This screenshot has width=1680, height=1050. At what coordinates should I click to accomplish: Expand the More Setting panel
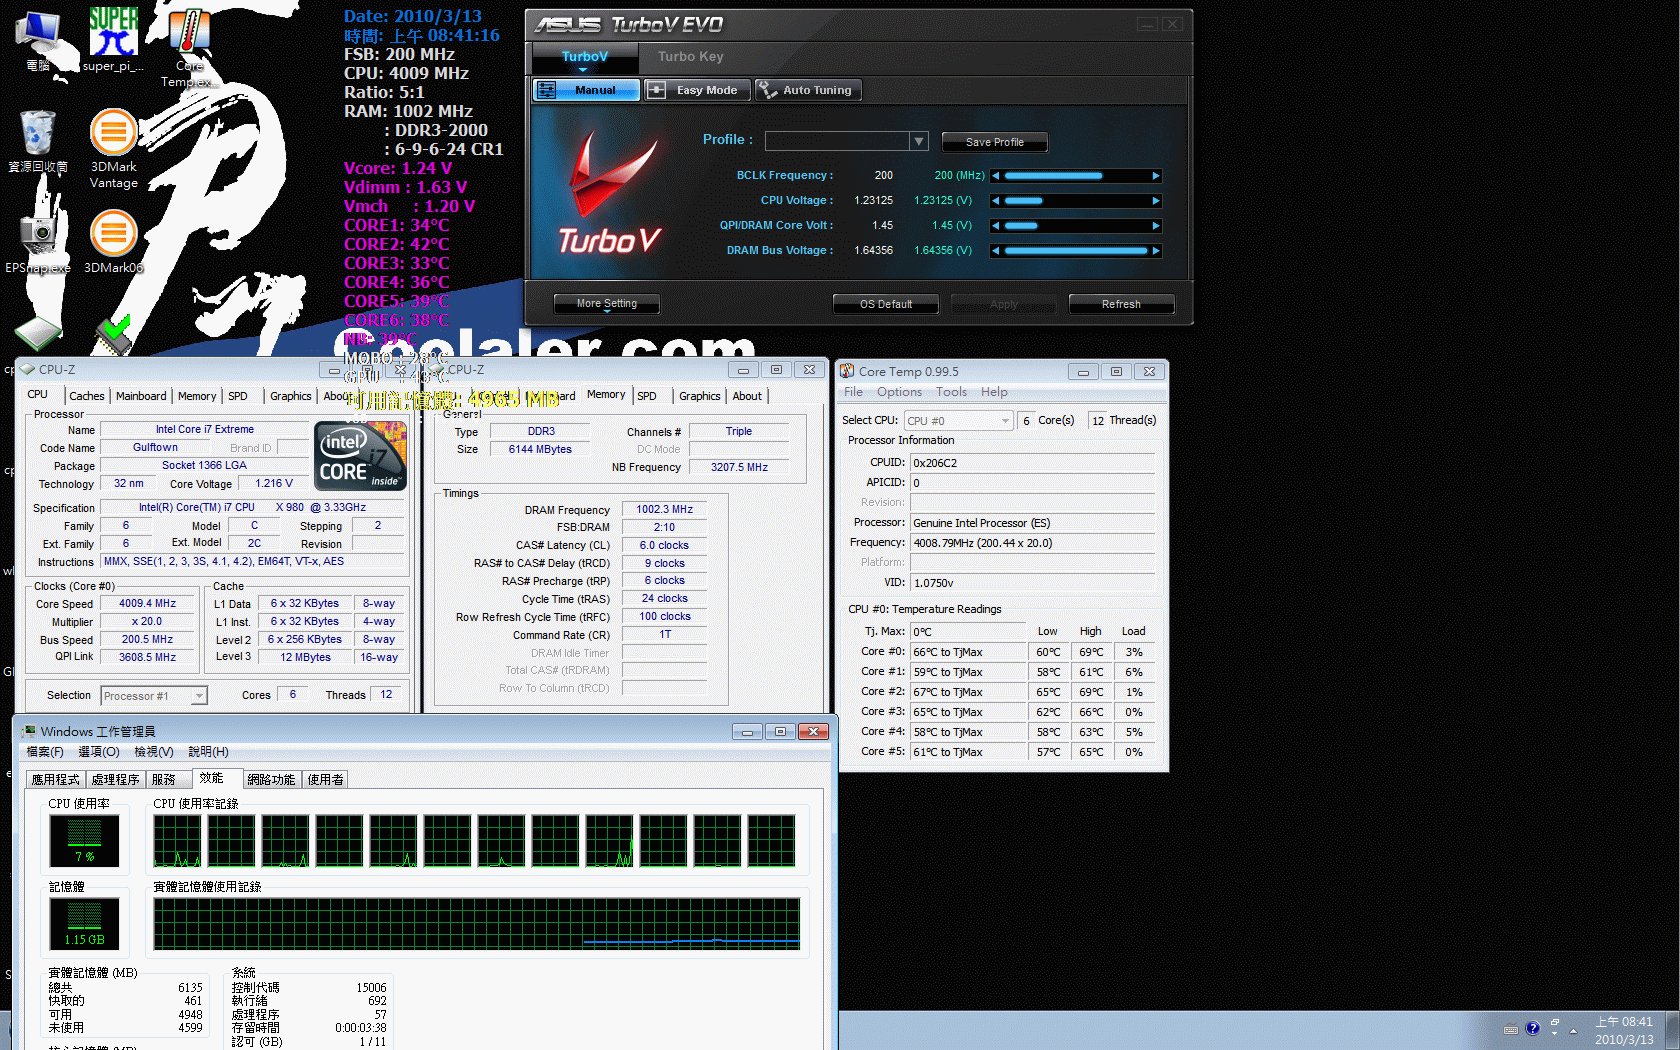click(x=607, y=304)
